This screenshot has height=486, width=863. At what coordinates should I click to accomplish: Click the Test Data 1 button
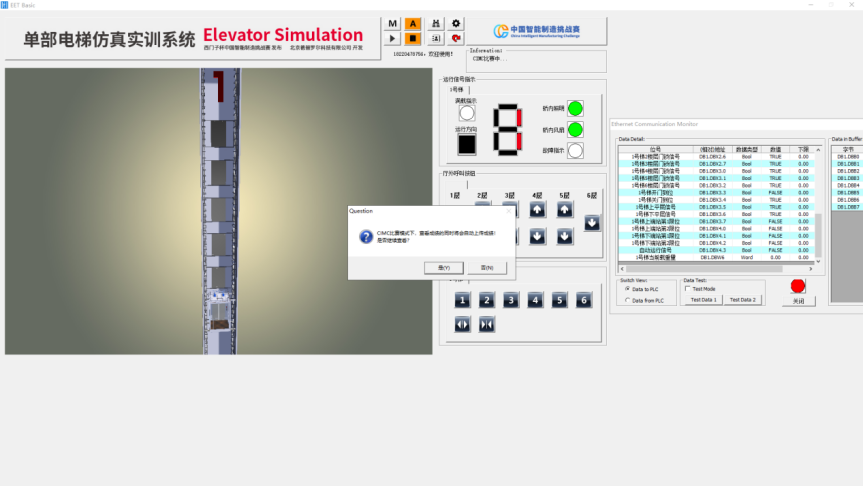704,300
